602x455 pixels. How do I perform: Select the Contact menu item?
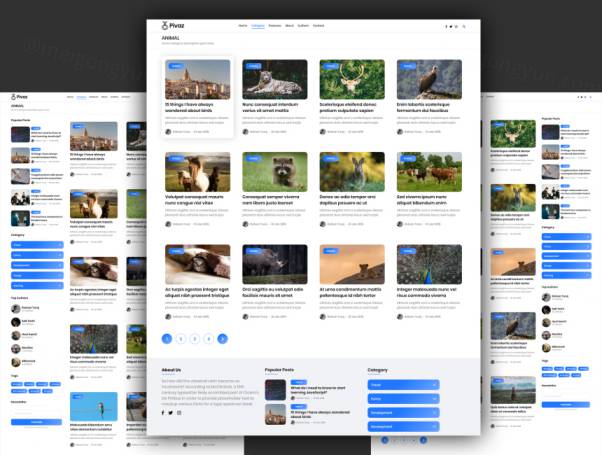[318, 25]
